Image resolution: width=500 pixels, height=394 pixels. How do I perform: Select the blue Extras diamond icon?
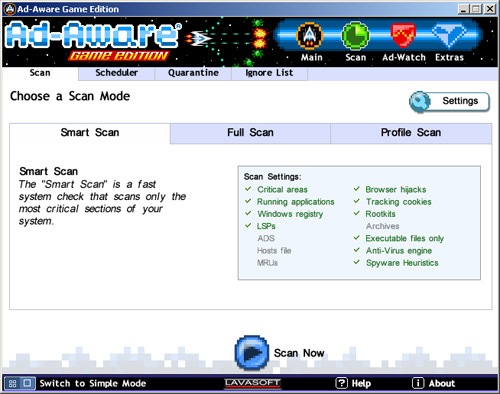[449, 35]
